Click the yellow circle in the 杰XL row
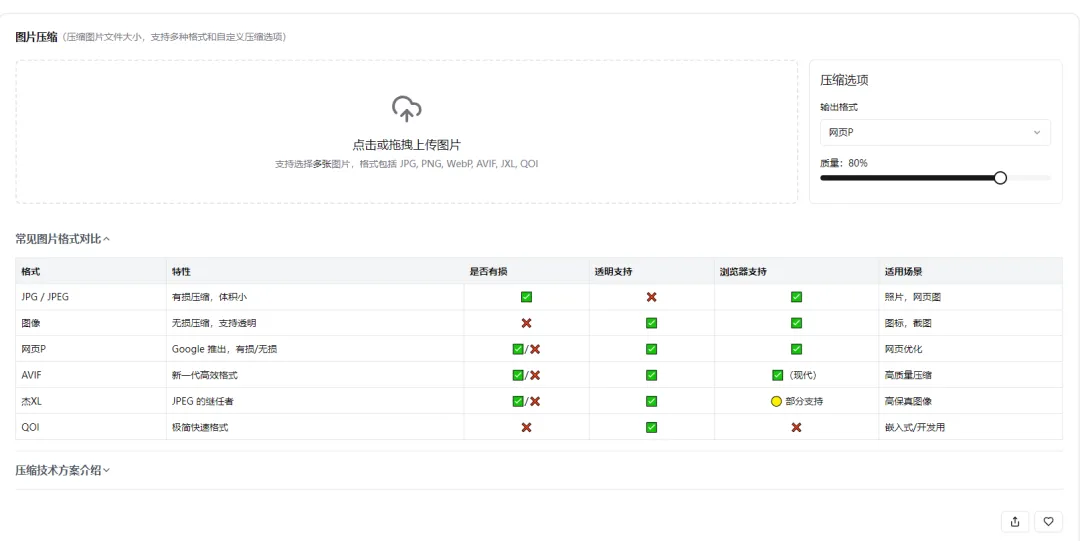Viewport: 1080px width, 541px height. pyautogui.click(x=776, y=401)
